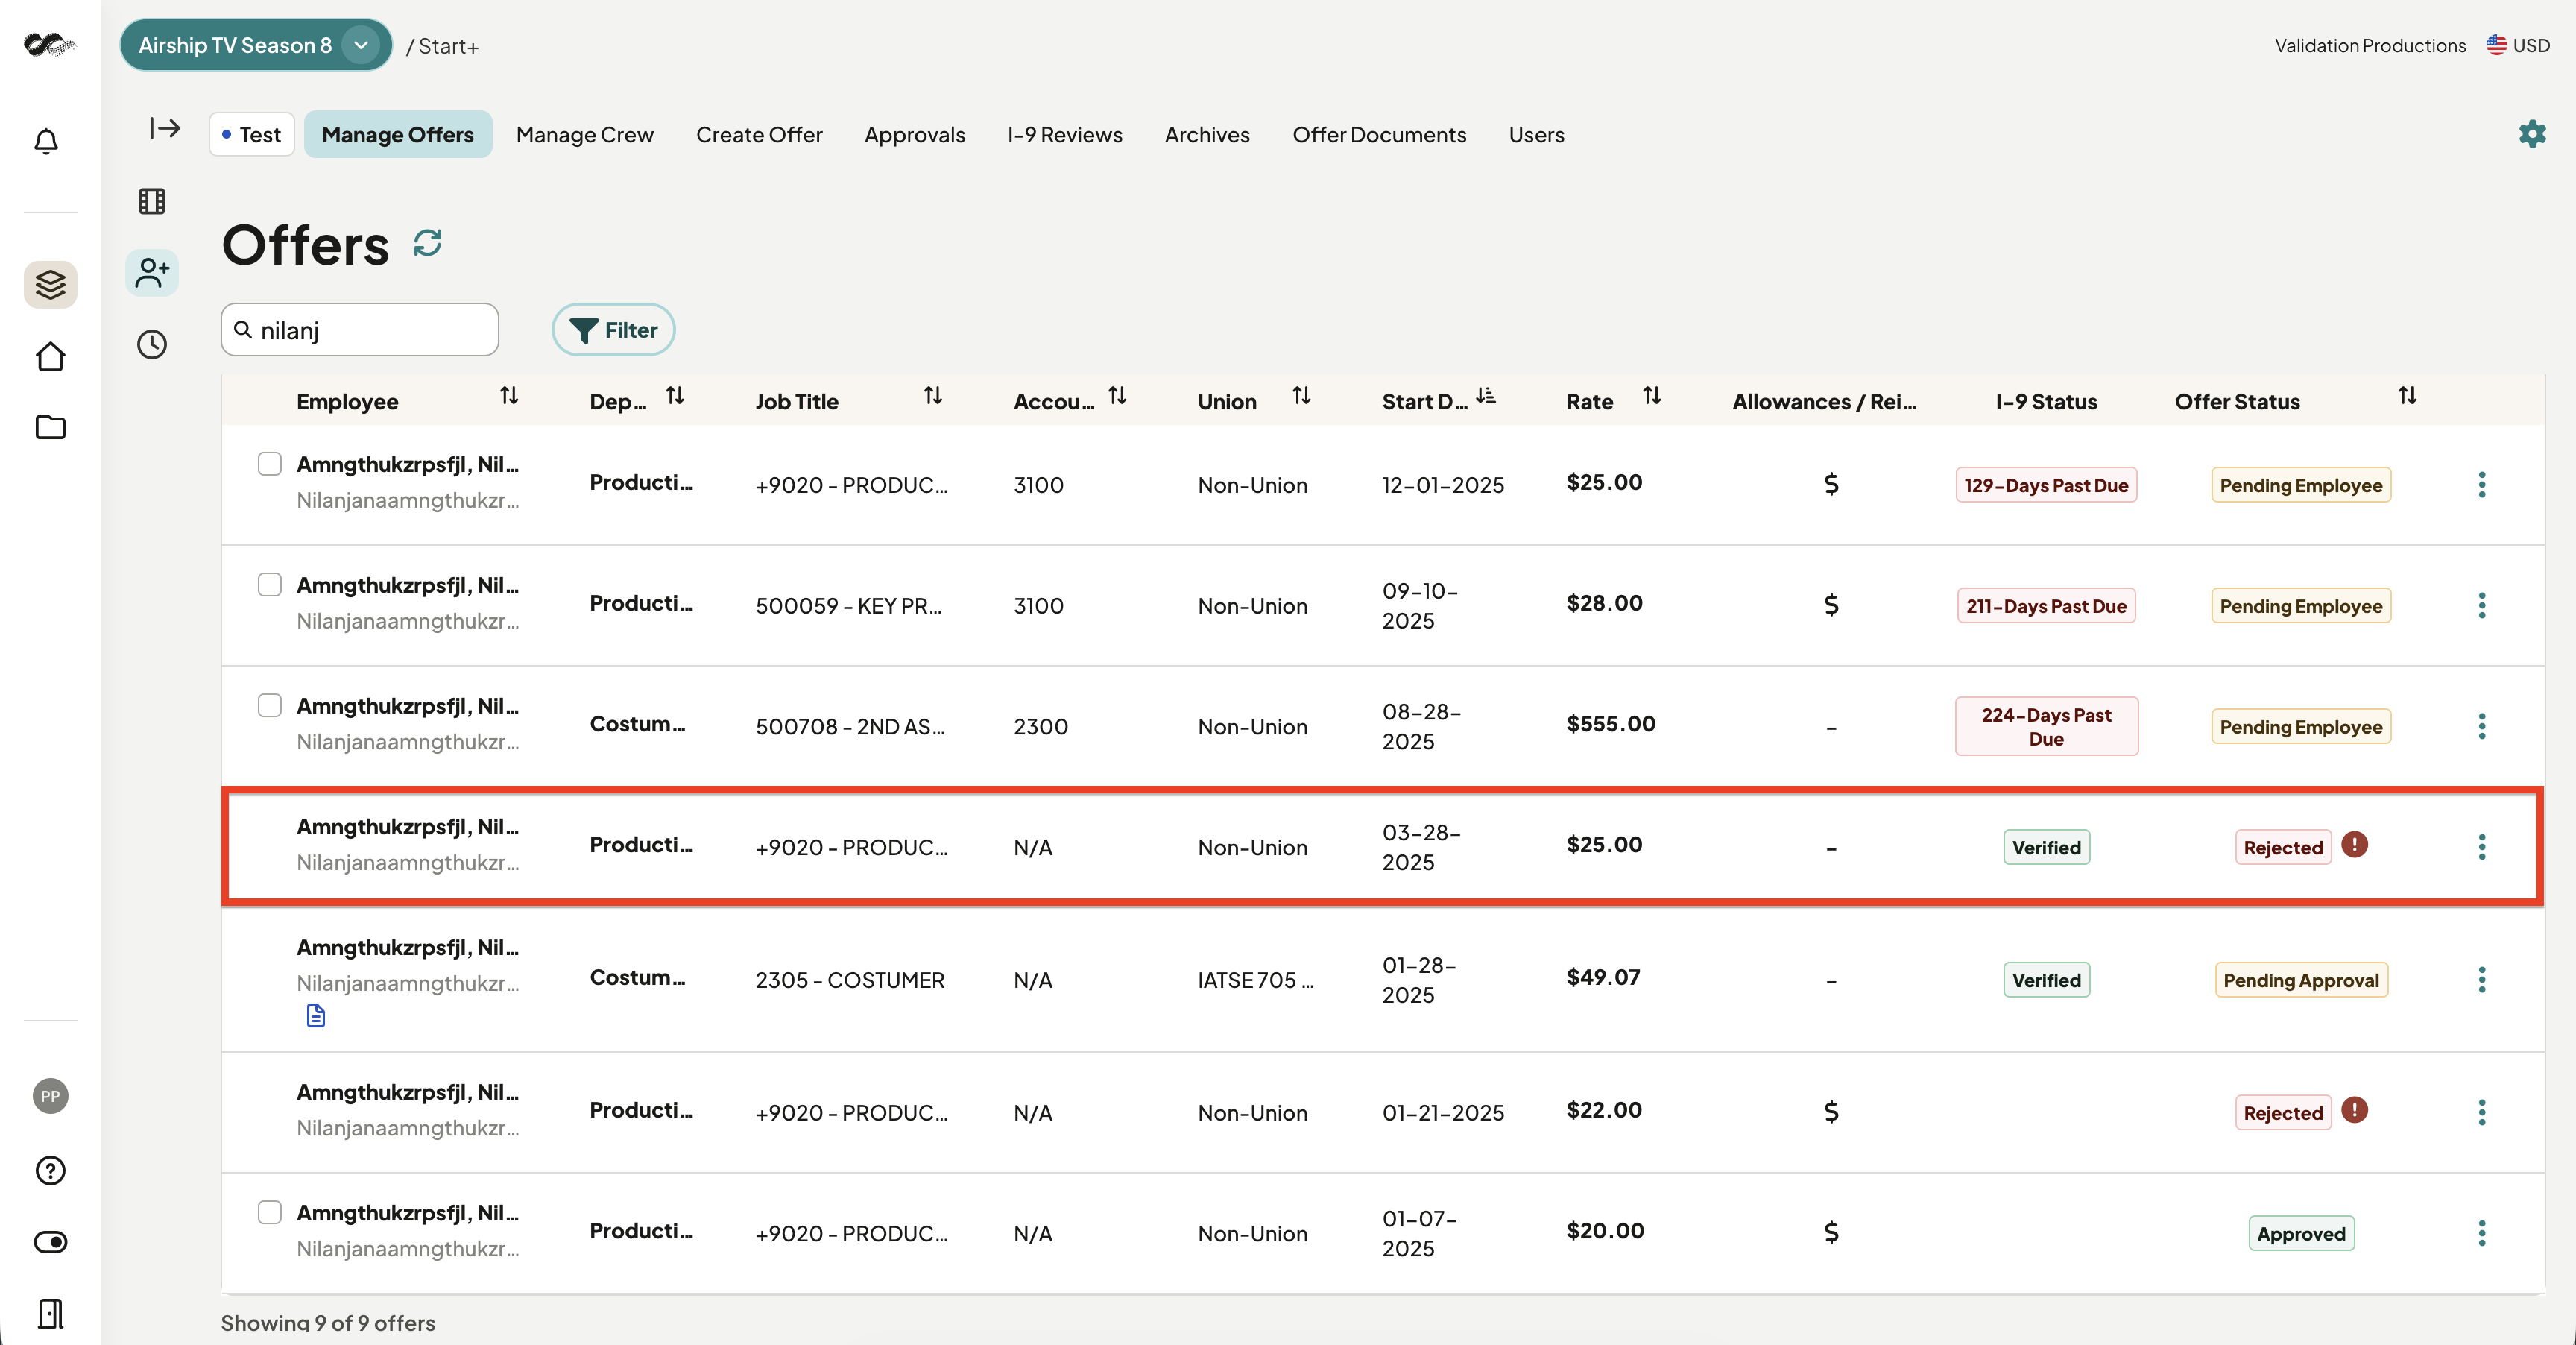Image resolution: width=2576 pixels, height=1345 pixels.
Task: Open the notifications bell
Action: click(x=46, y=141)
